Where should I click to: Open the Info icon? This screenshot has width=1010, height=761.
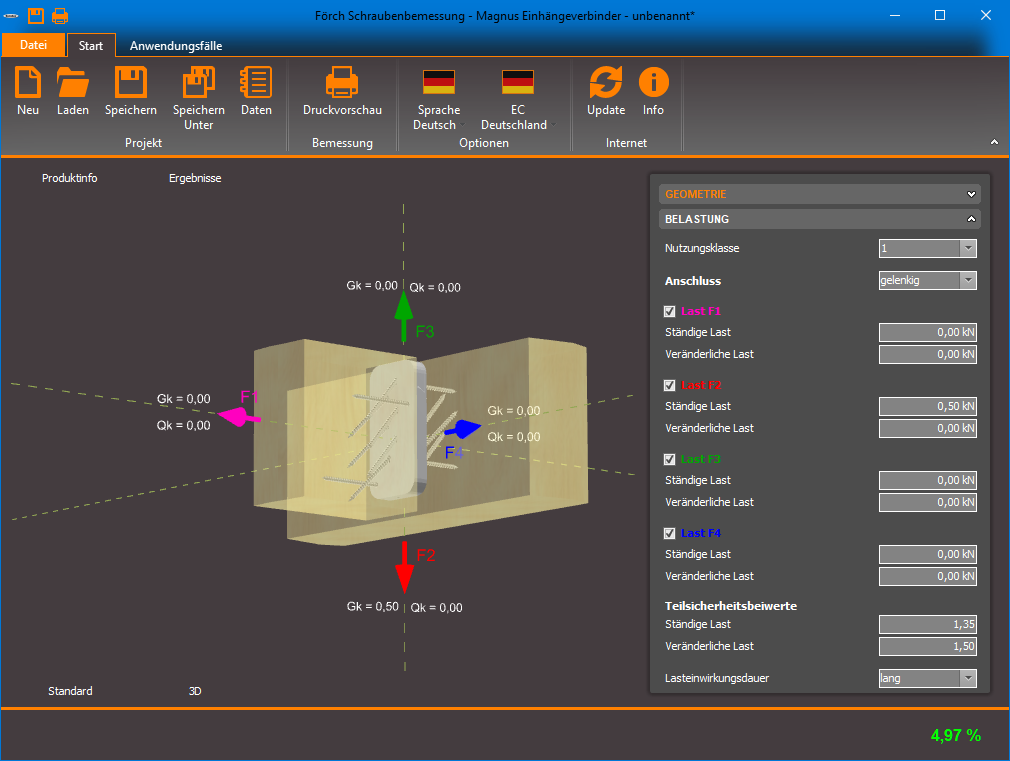point(653,82)
